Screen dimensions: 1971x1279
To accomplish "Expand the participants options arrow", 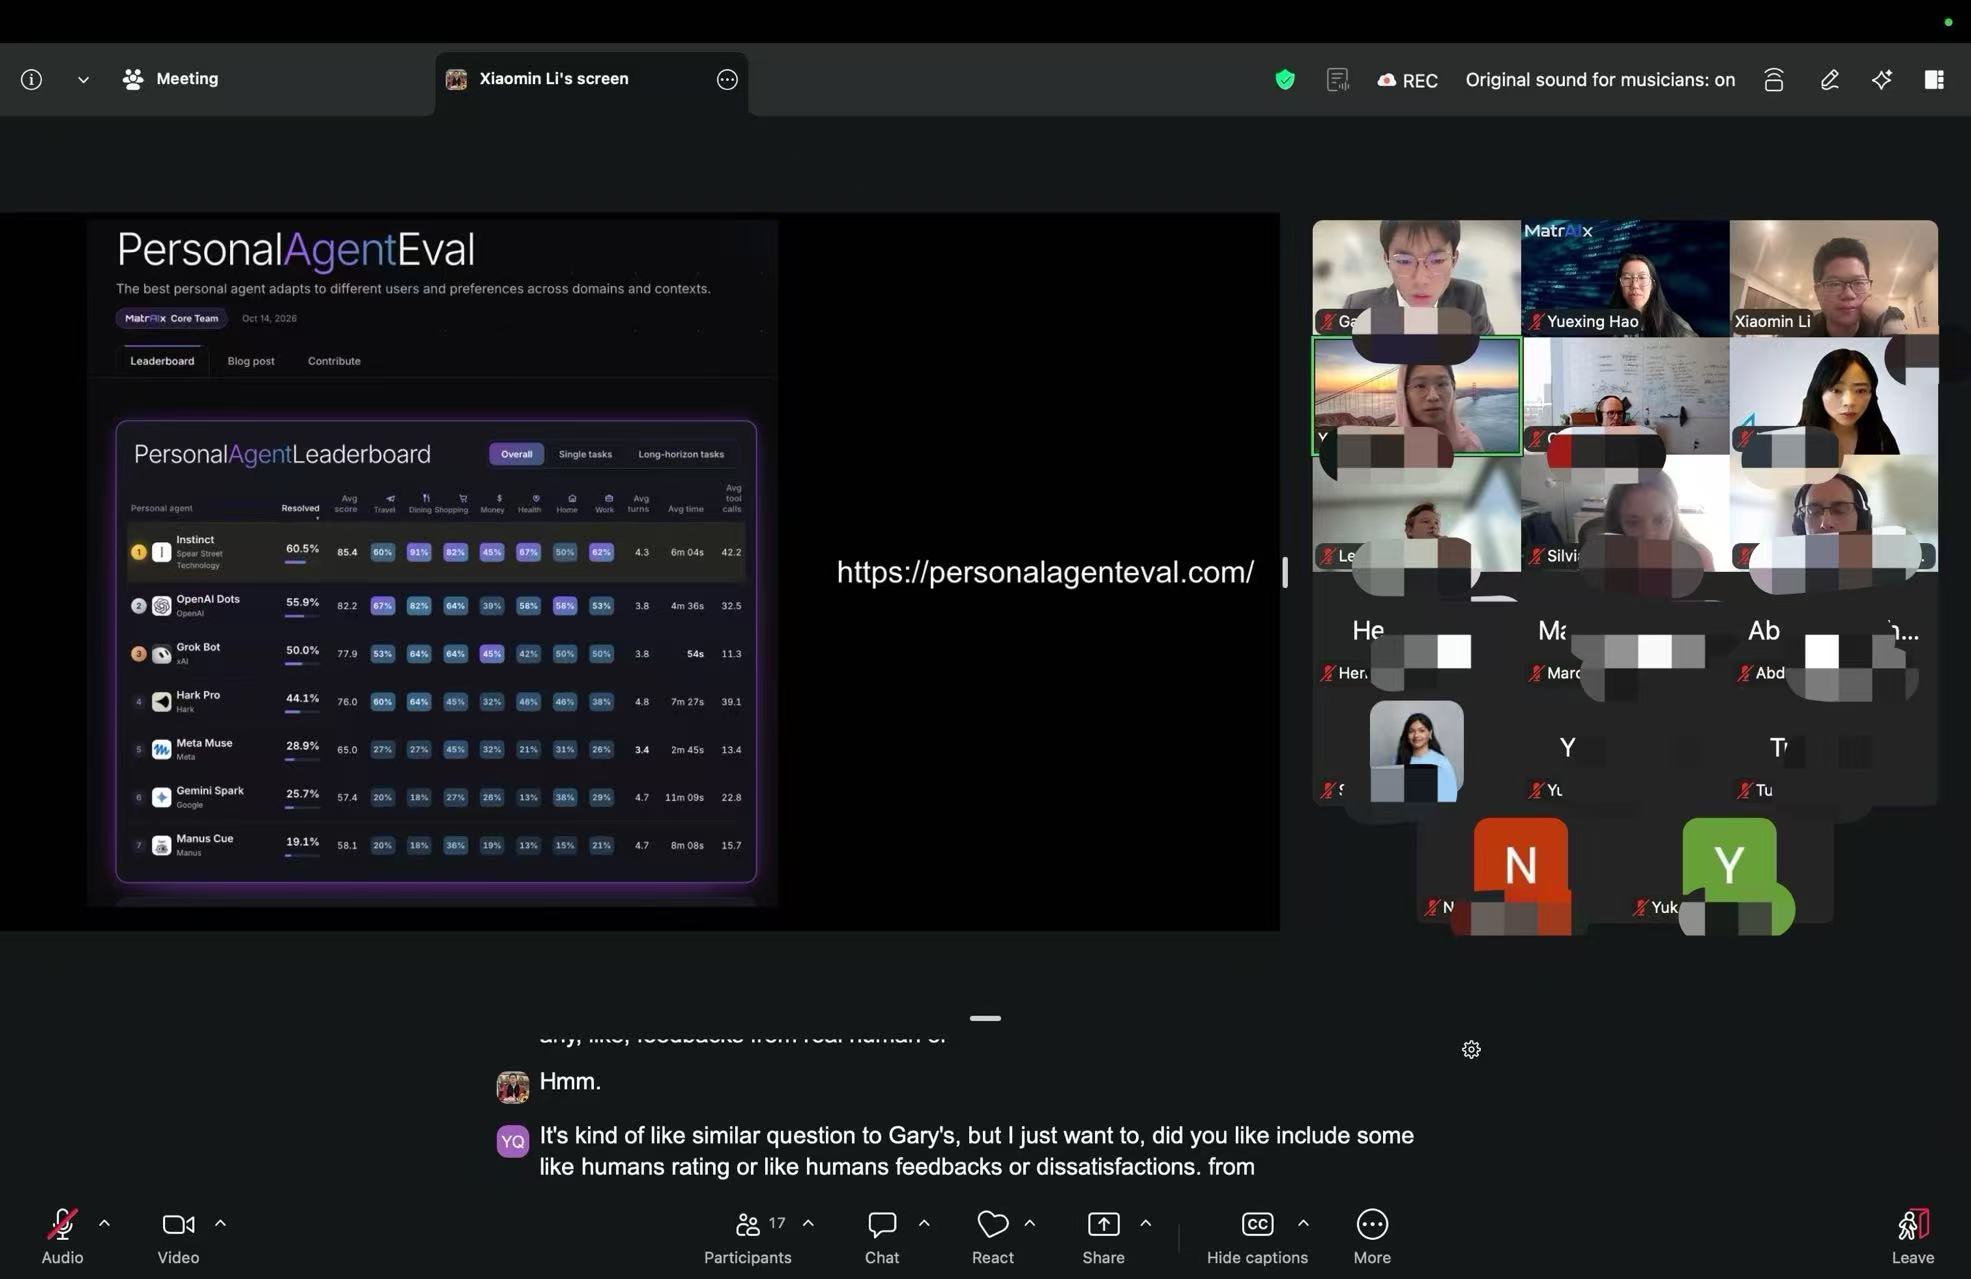I will pyautogui.click(x=808, y=1223).
